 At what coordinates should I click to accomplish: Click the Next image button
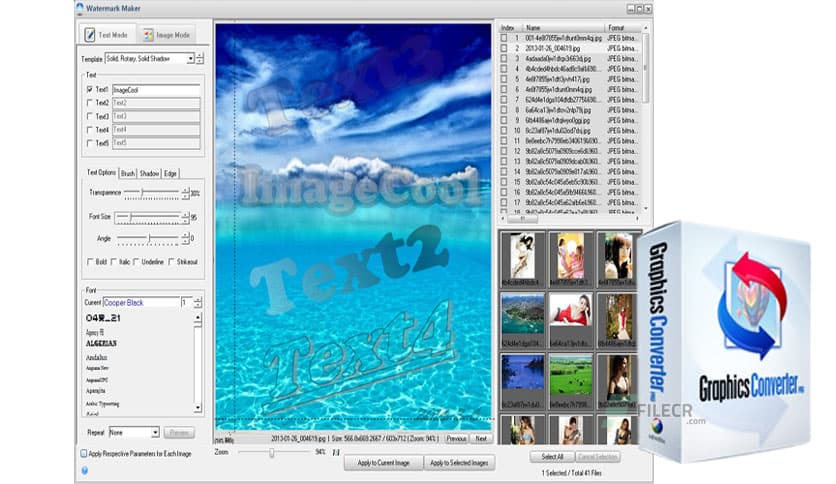click(x=481, y=438)
